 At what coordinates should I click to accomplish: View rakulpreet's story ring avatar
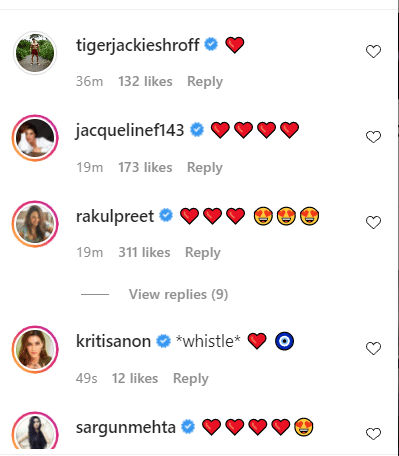35,224
